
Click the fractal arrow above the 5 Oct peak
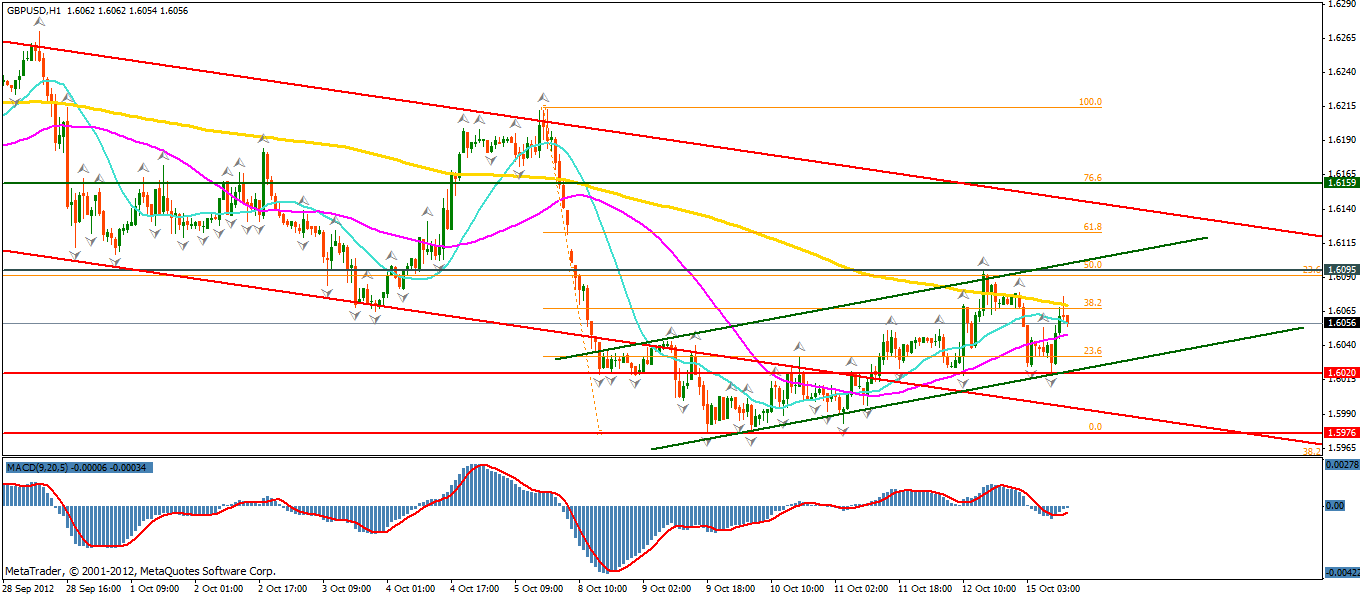(x=543, y=98)
